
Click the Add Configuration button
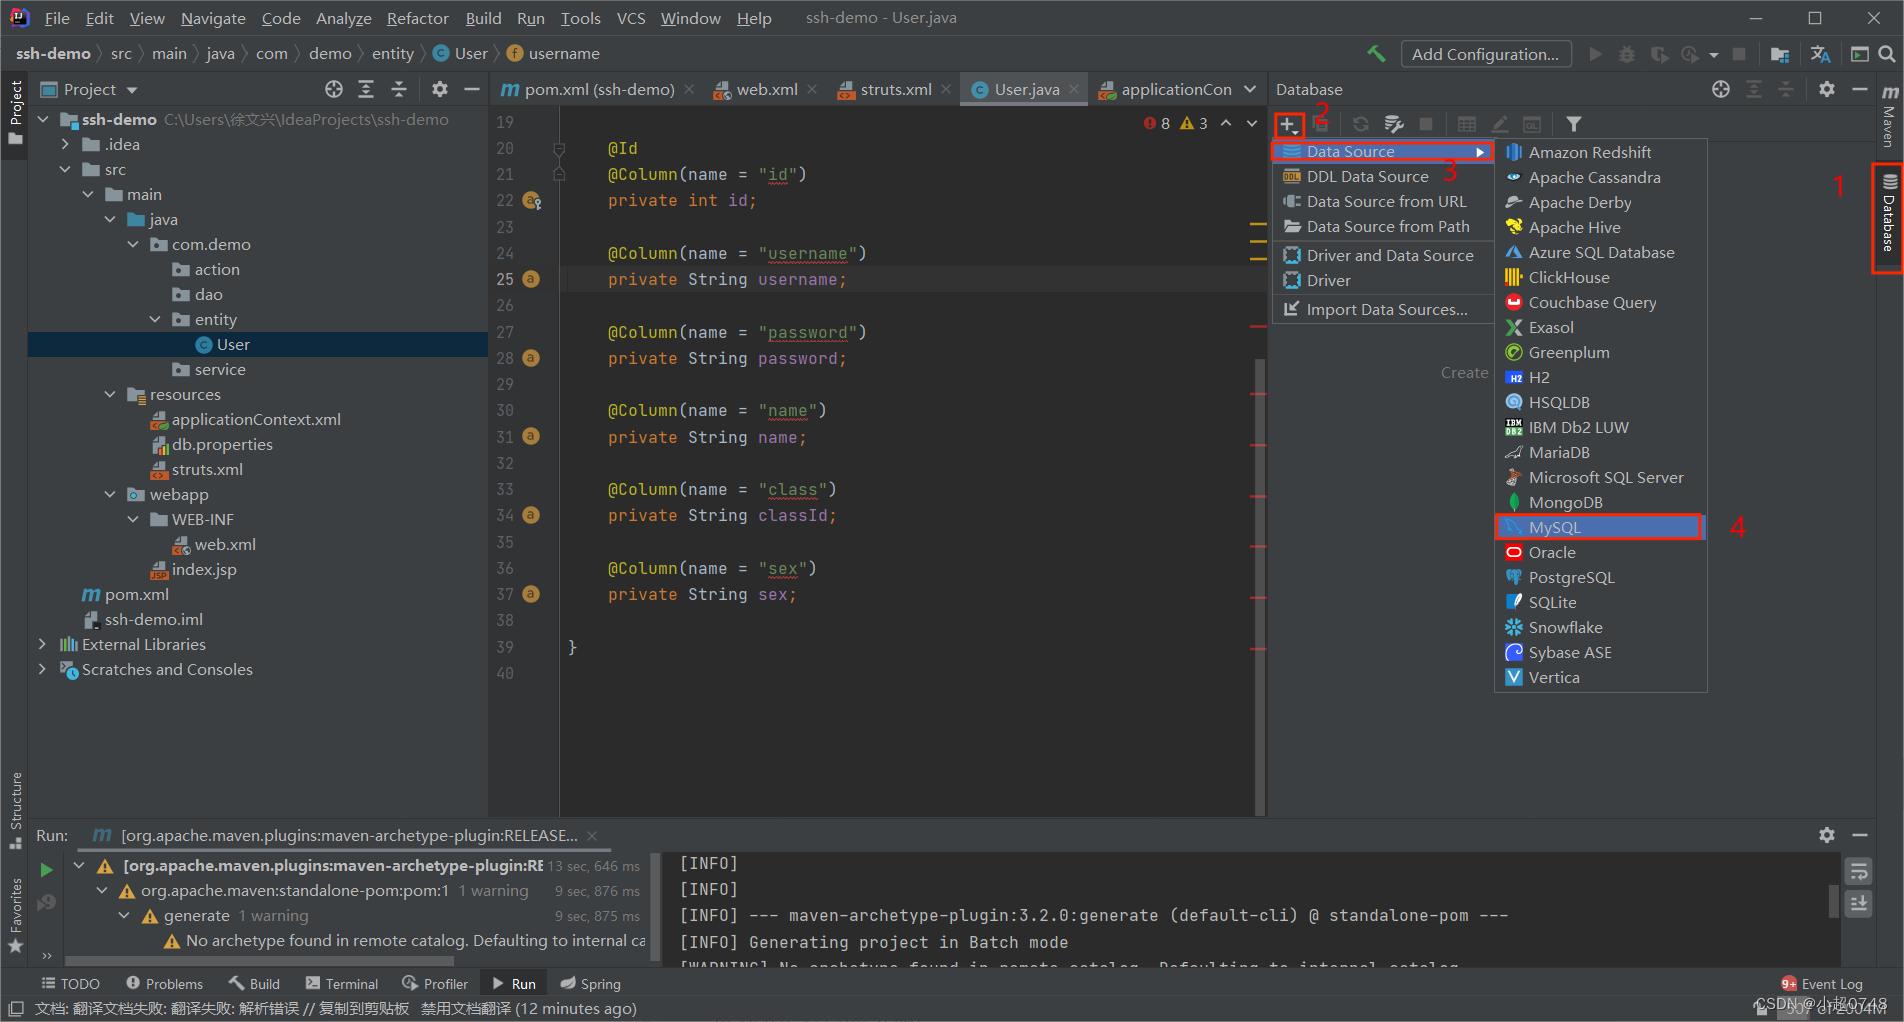pyautogui.click(x=1486, y=54)
